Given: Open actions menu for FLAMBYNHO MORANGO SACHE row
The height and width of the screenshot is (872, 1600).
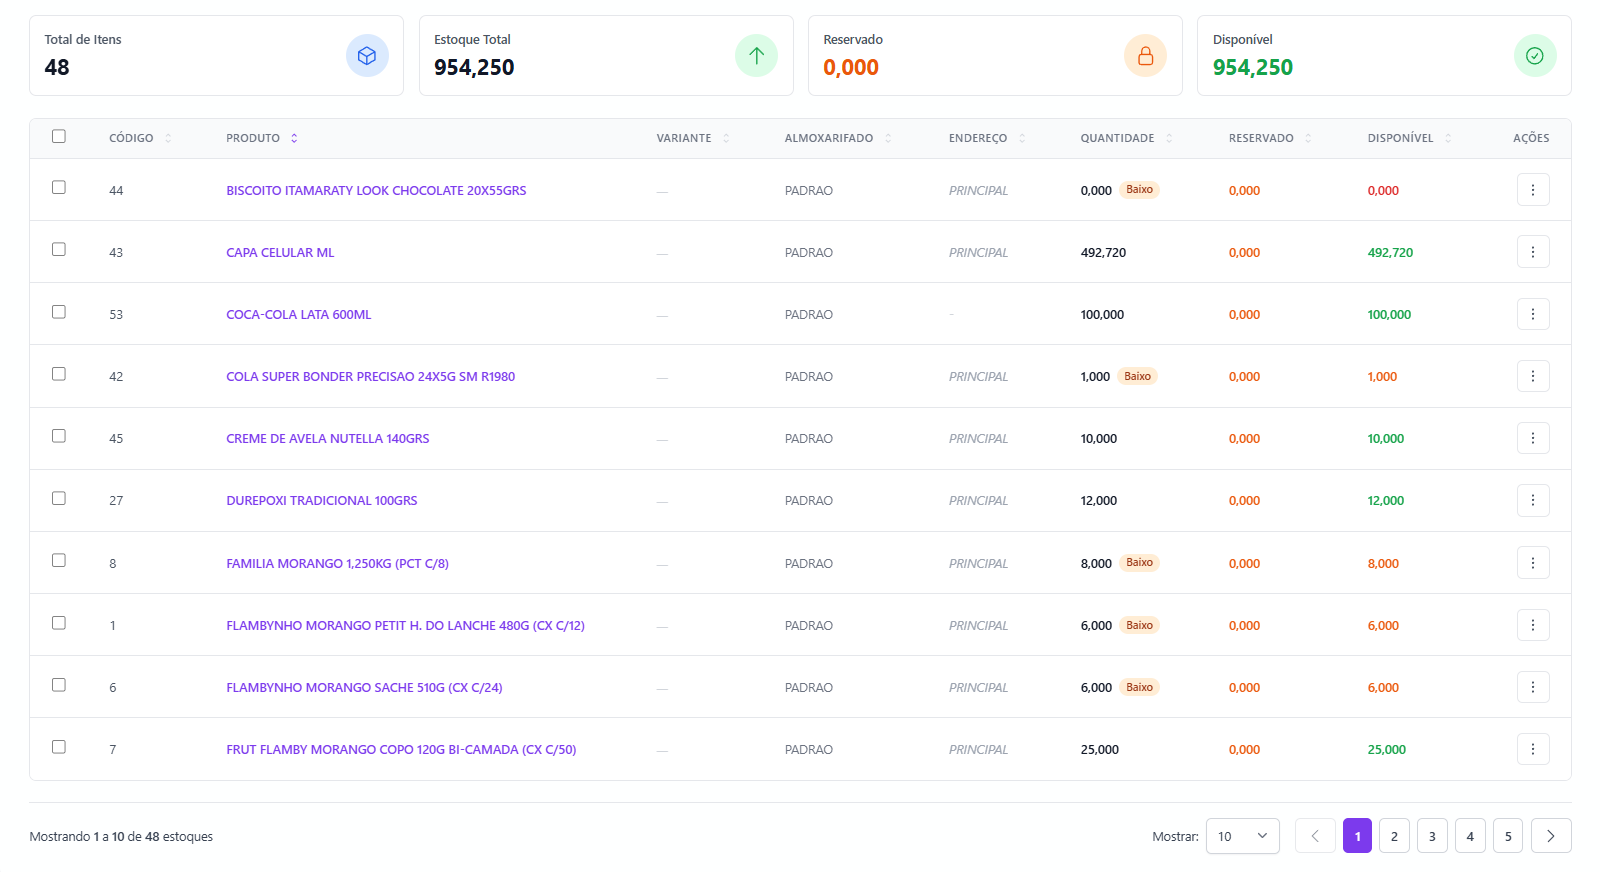Looking at the screenshot, I should (x=1533, y=687).
